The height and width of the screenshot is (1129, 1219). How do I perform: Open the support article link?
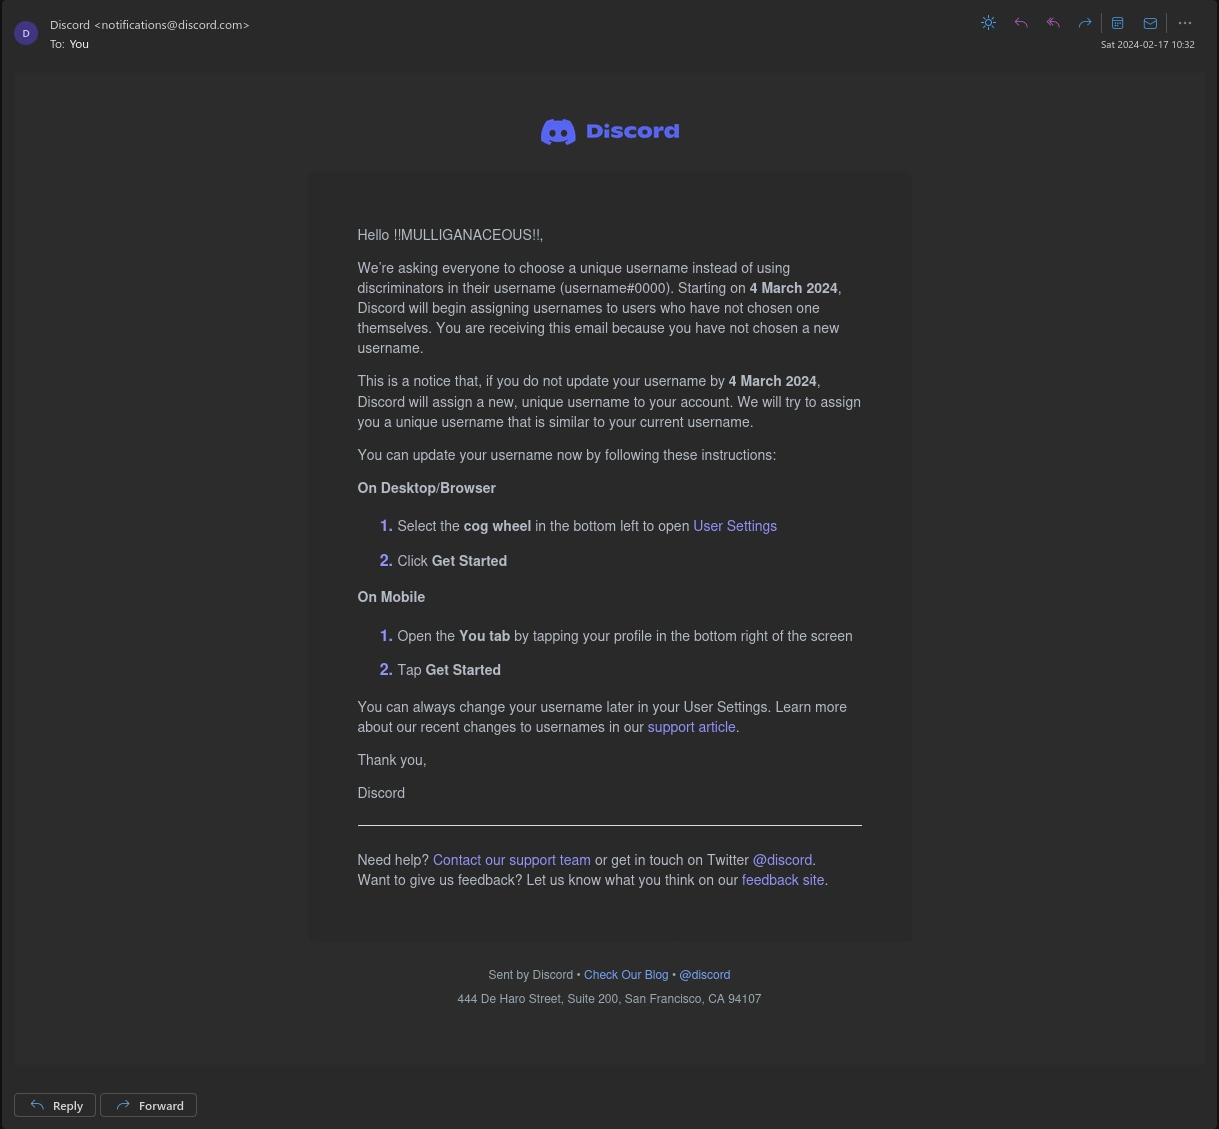tap(691, 727)
